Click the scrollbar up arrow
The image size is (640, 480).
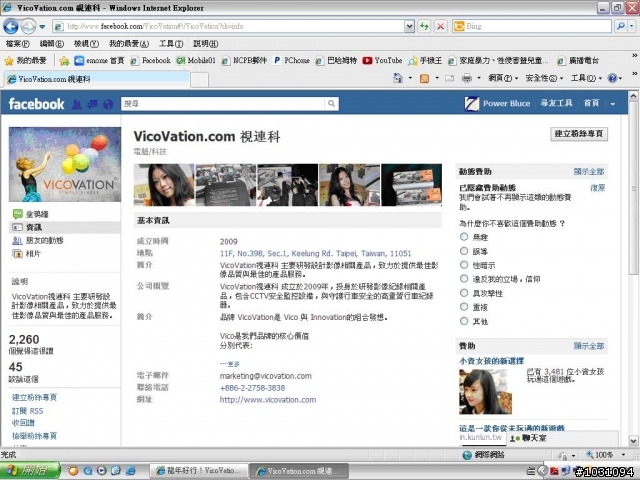tap(633, 96)
